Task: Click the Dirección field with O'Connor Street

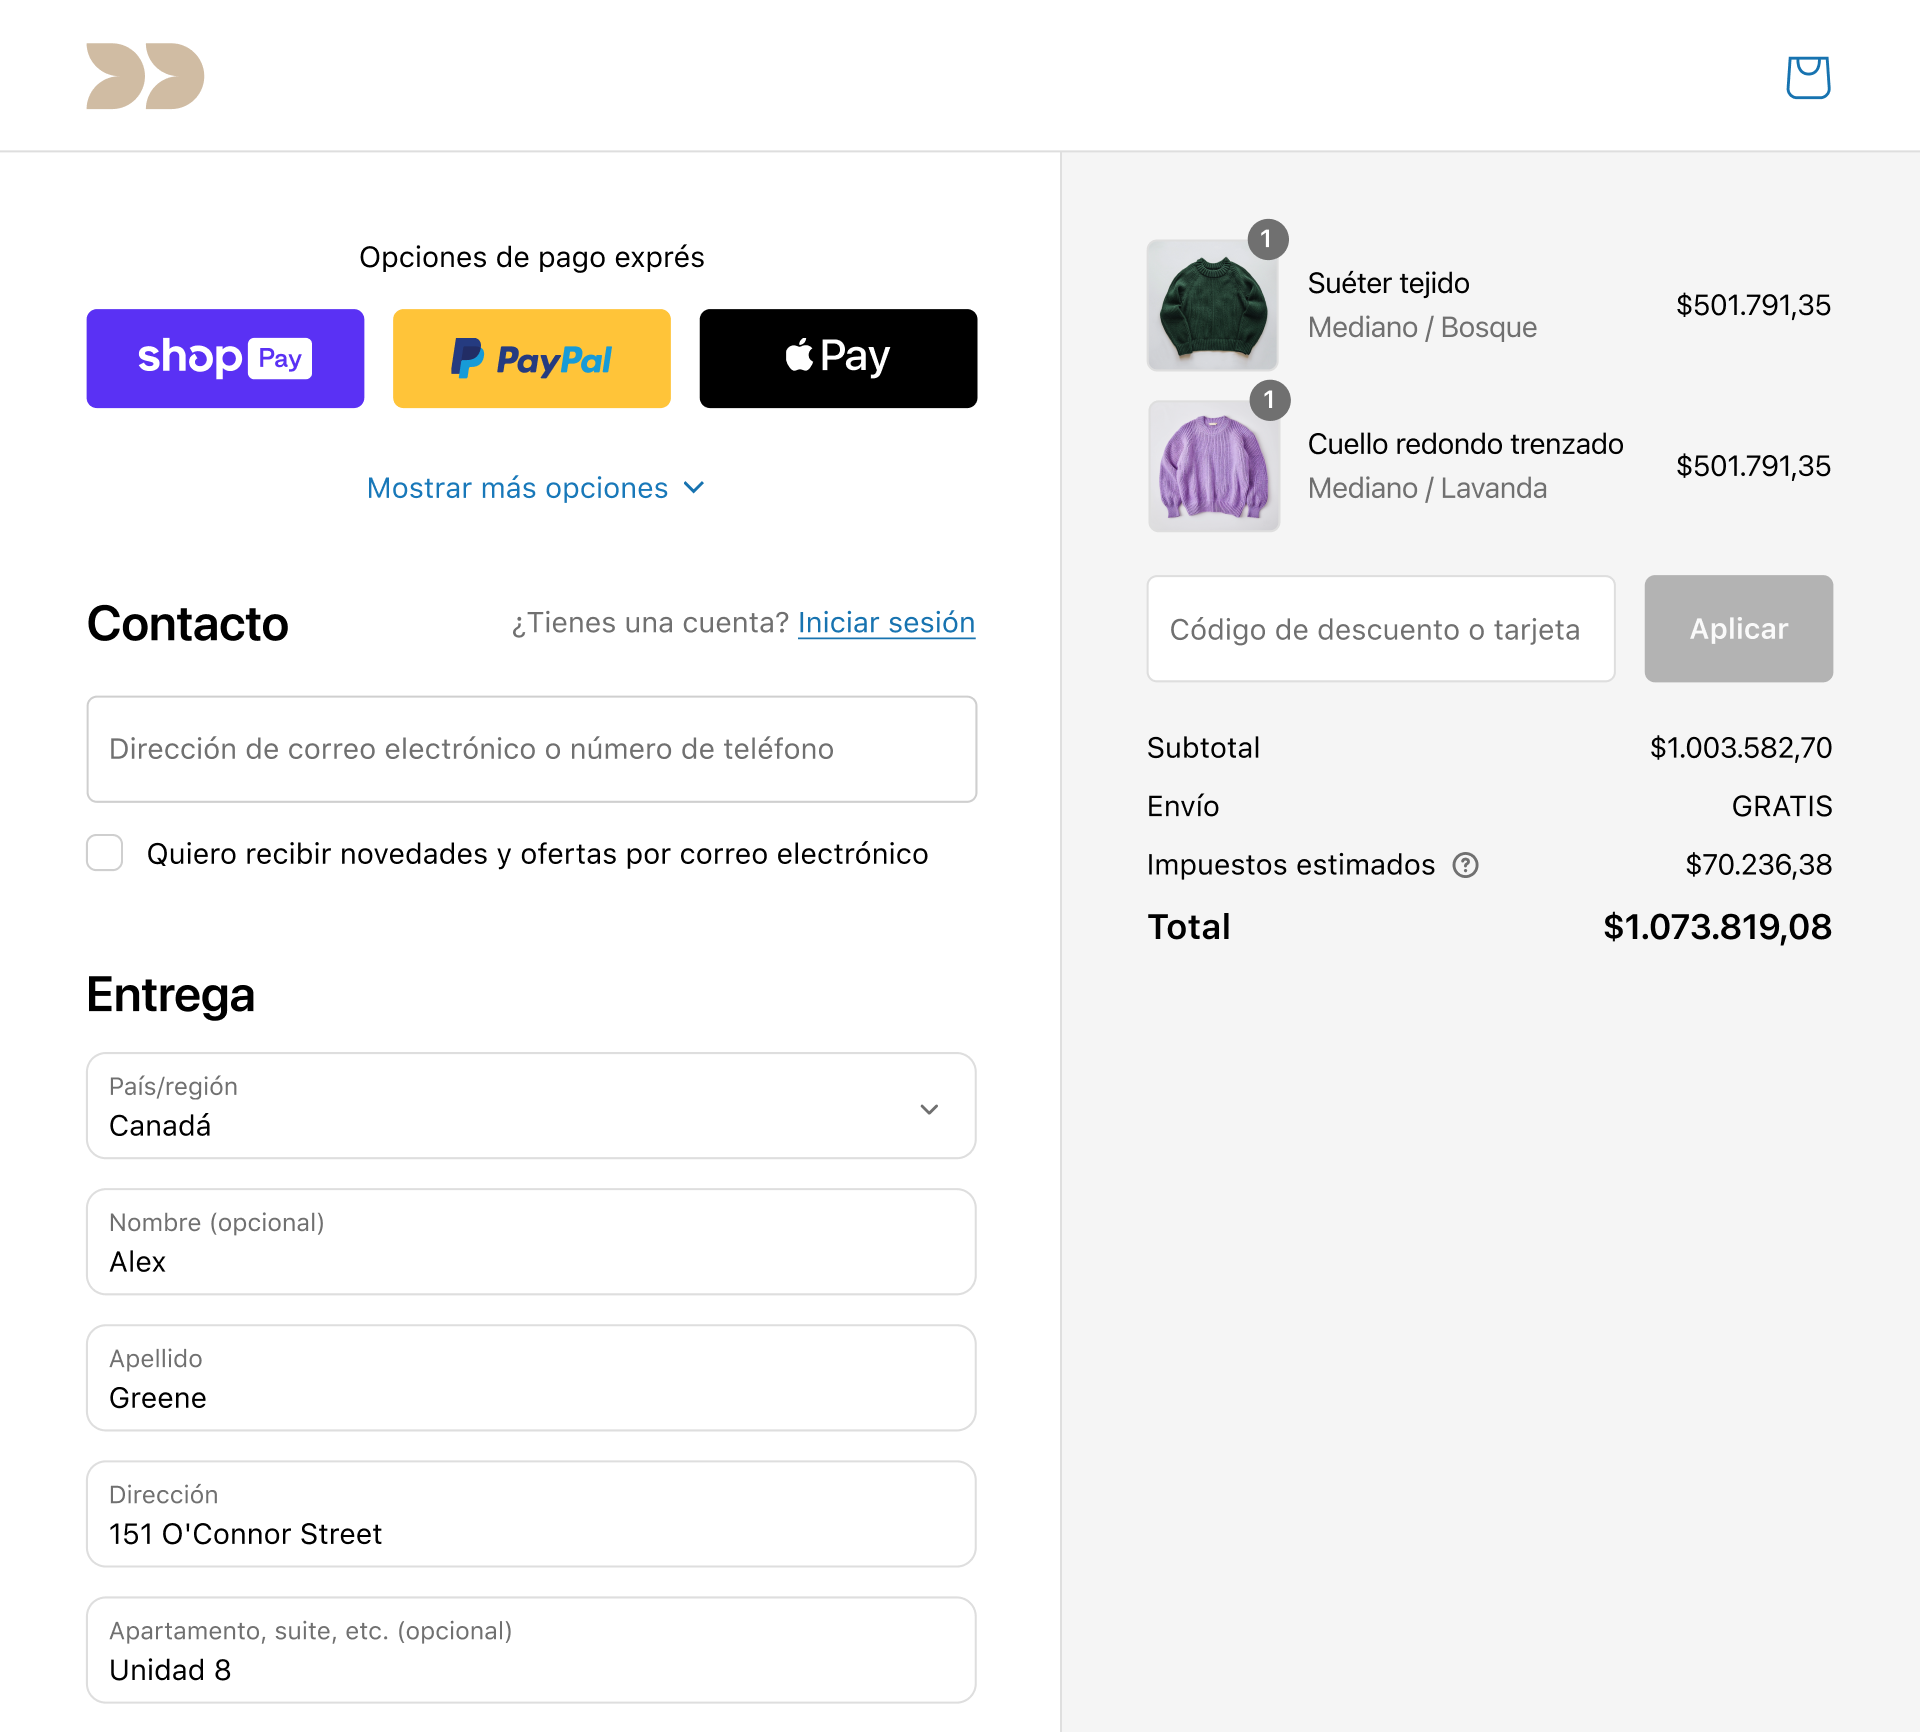Action: tap(531, 1514)
